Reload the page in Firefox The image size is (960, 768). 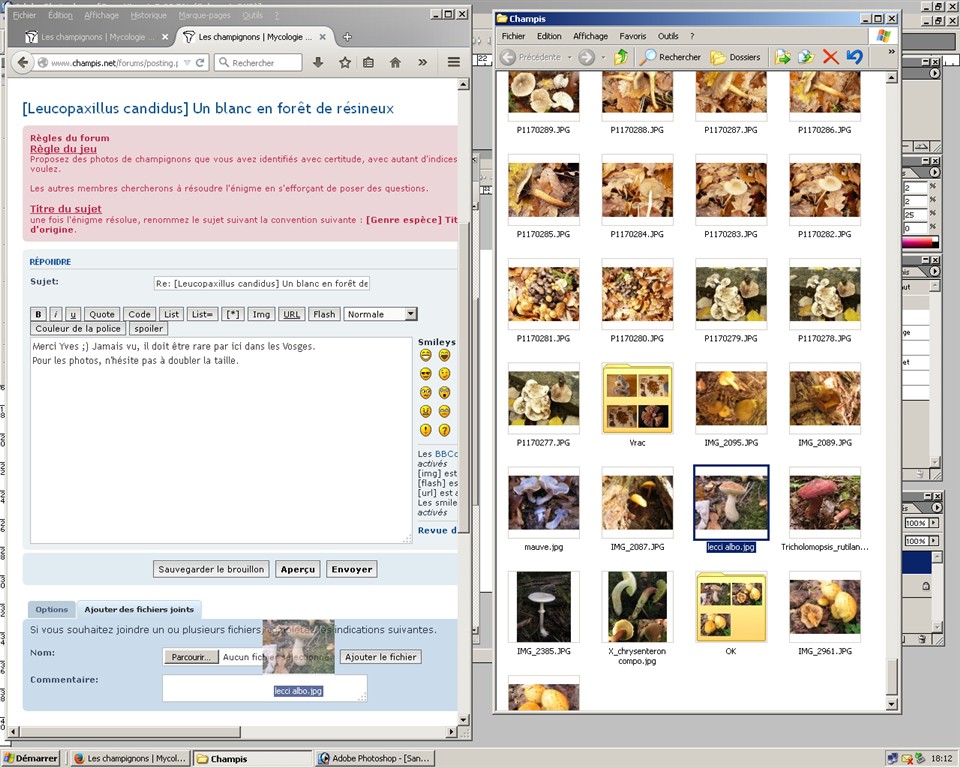tap(200, 62)
